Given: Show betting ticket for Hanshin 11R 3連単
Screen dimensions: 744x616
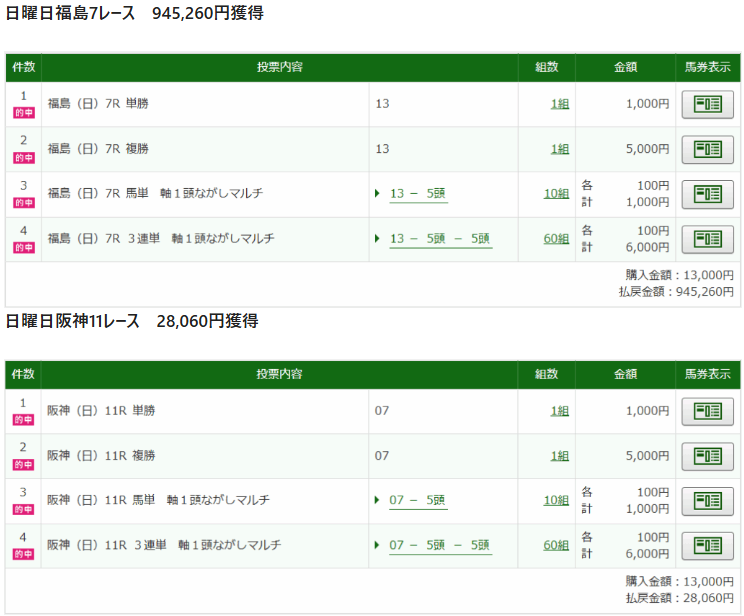Looking at the screenshot, I should pyautogui.click(x=707, y=546).
